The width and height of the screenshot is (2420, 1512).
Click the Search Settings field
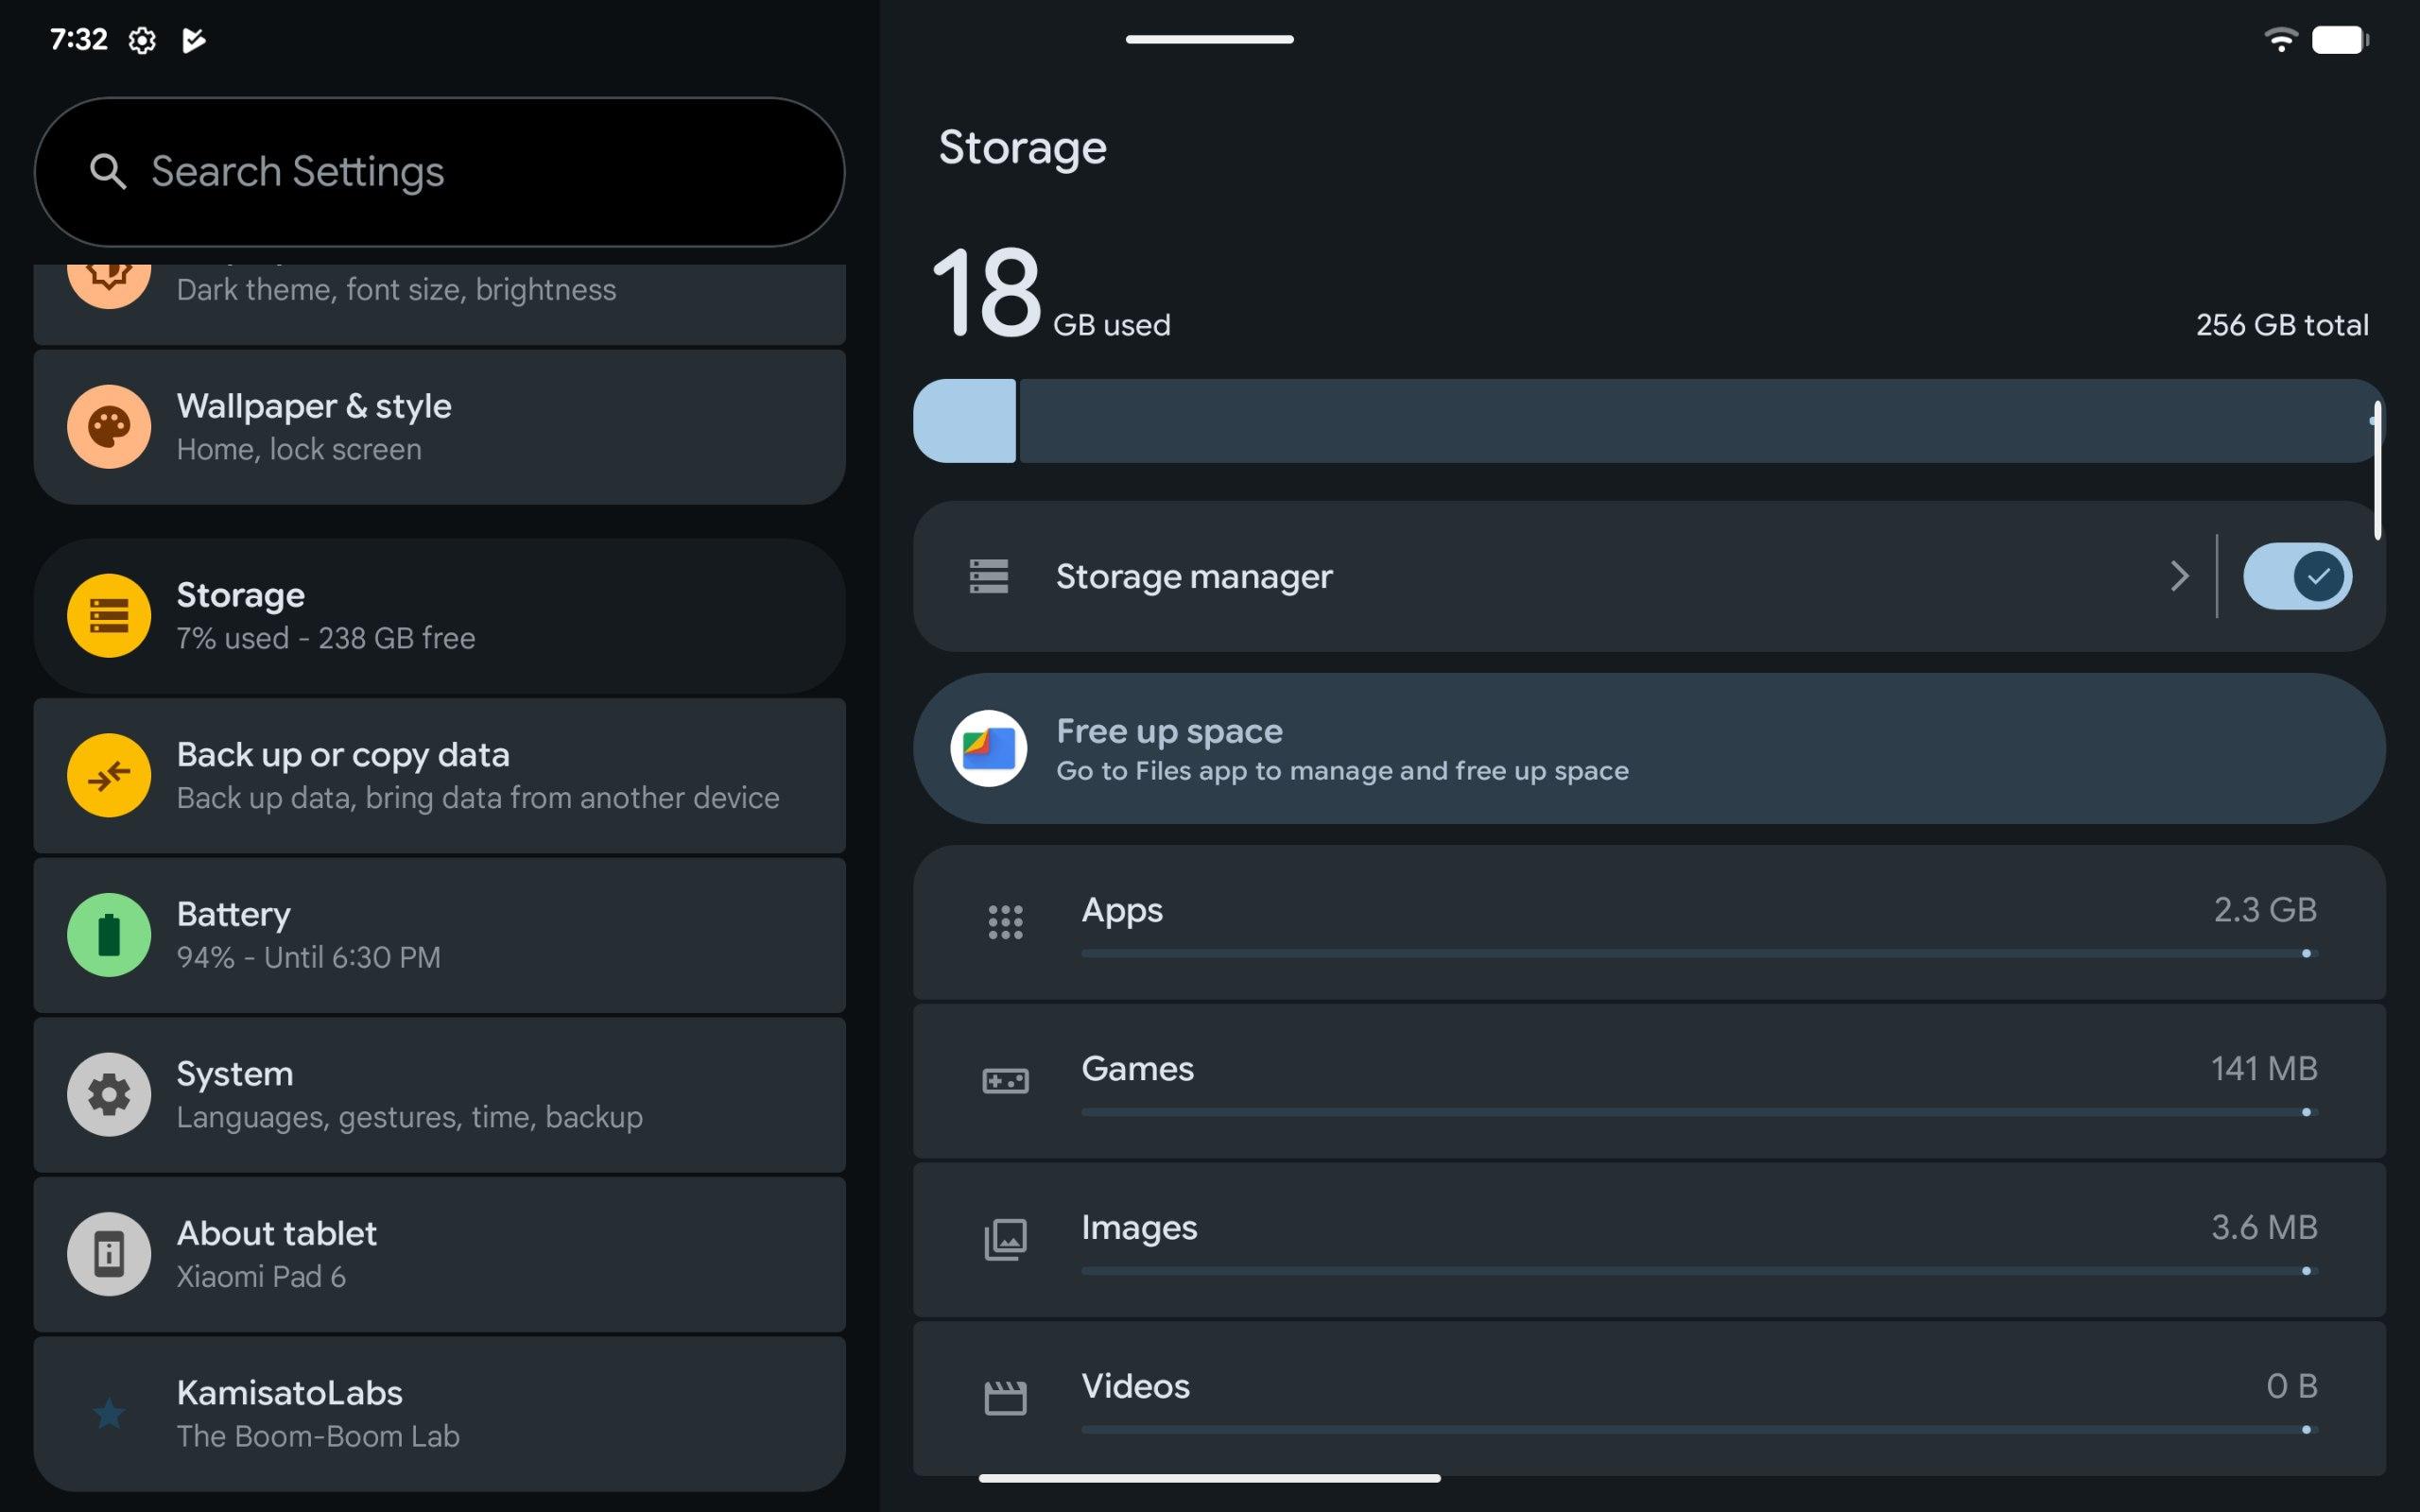pyautogui.click(x=440, y=172)
